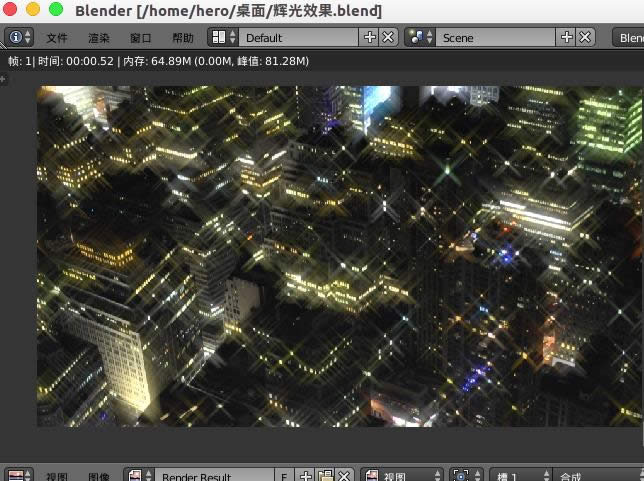Click the green macOS-style maximize button

pos(56,9)
